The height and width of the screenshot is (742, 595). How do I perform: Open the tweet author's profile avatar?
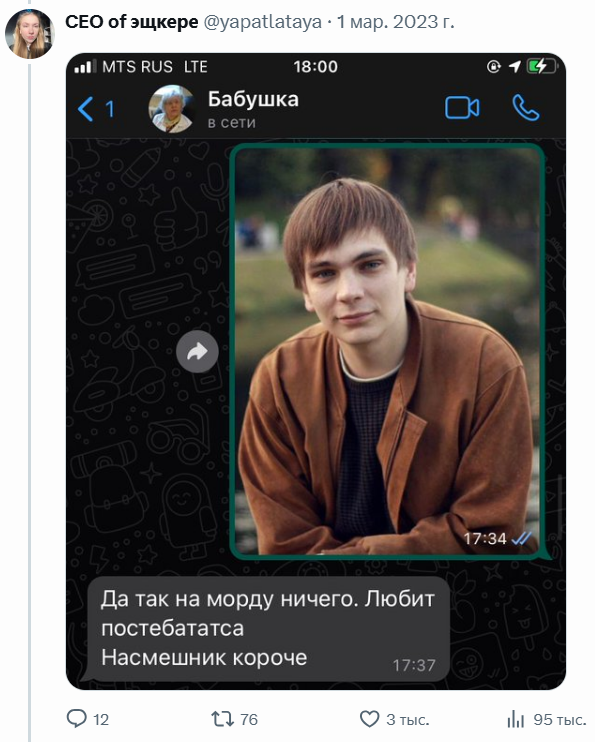pos(29,34)
